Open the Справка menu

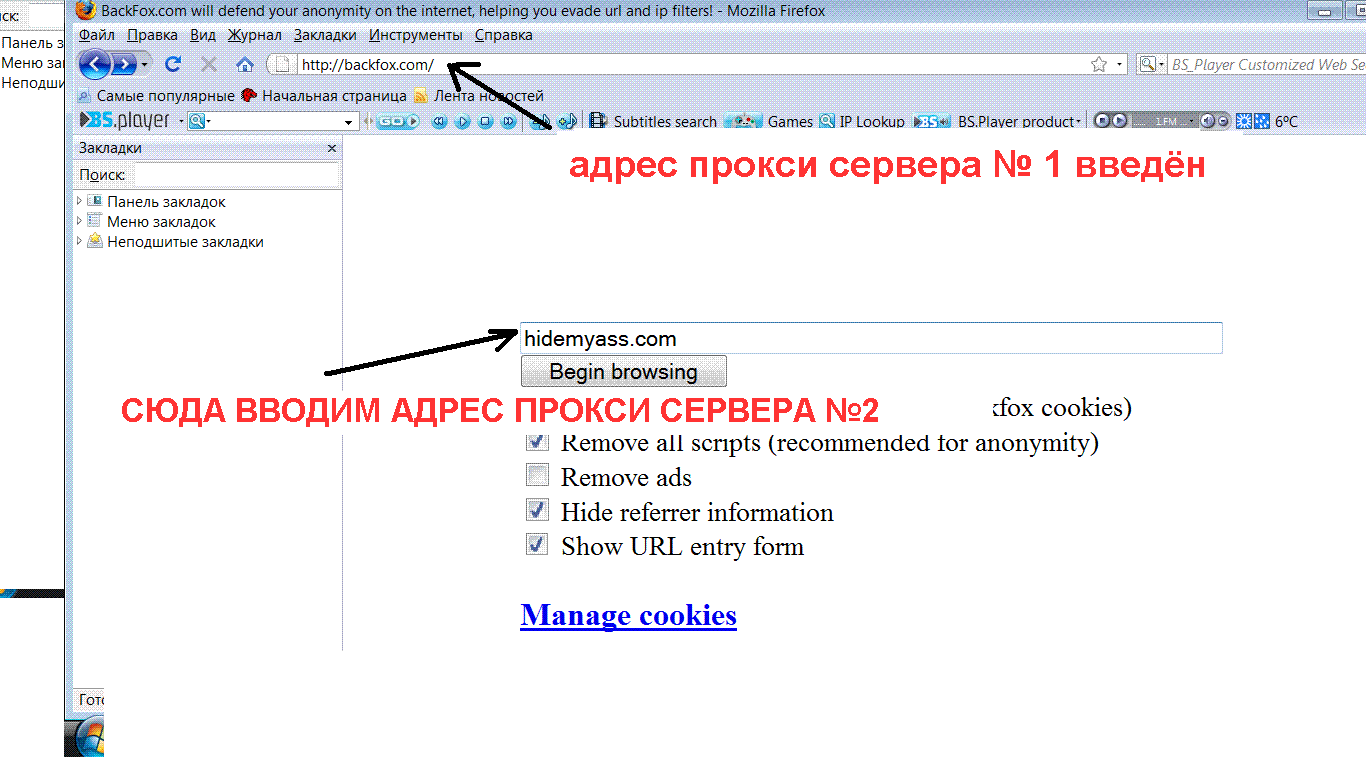(504, 35)
